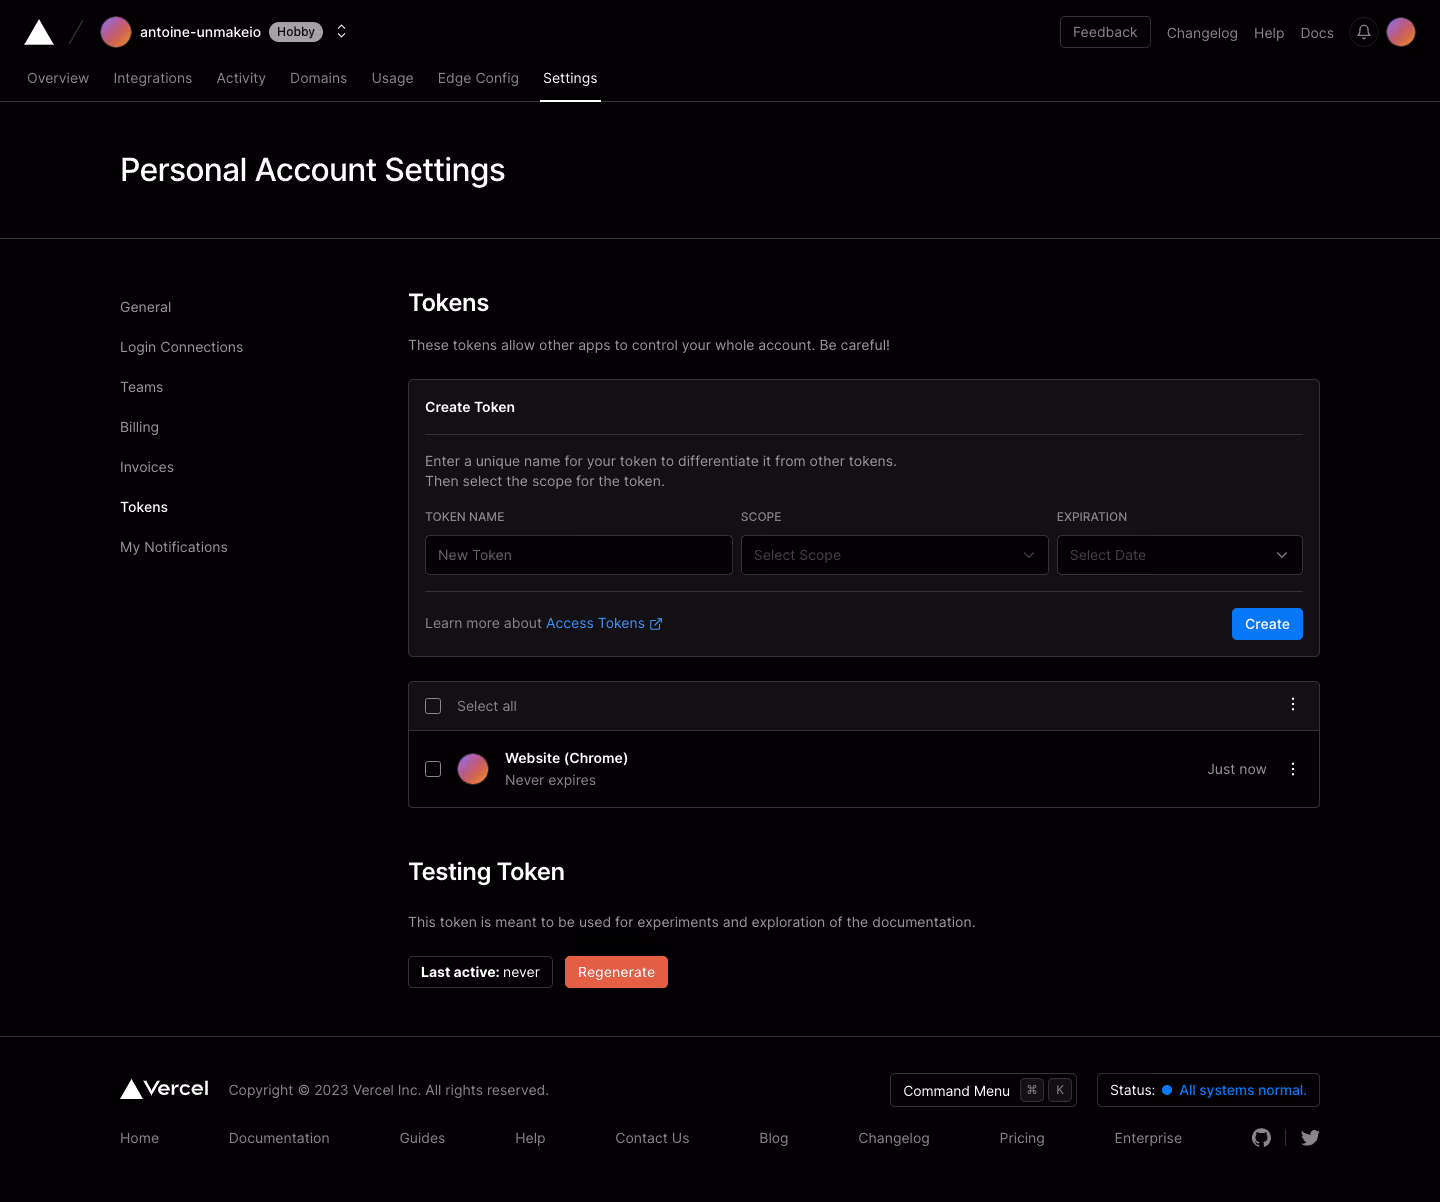The width and height of the screenshot is (1440, 1202).
Task: Open the Contact Us footer link
Action: tap(652, 1138)
